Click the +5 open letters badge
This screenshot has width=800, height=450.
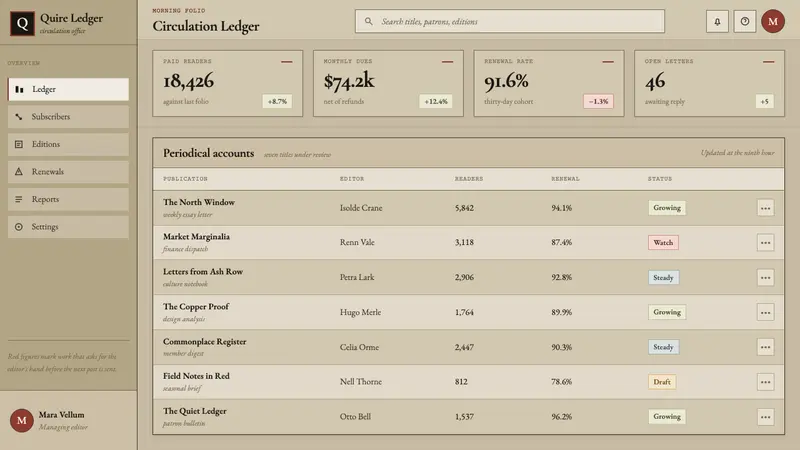(764, 102)
